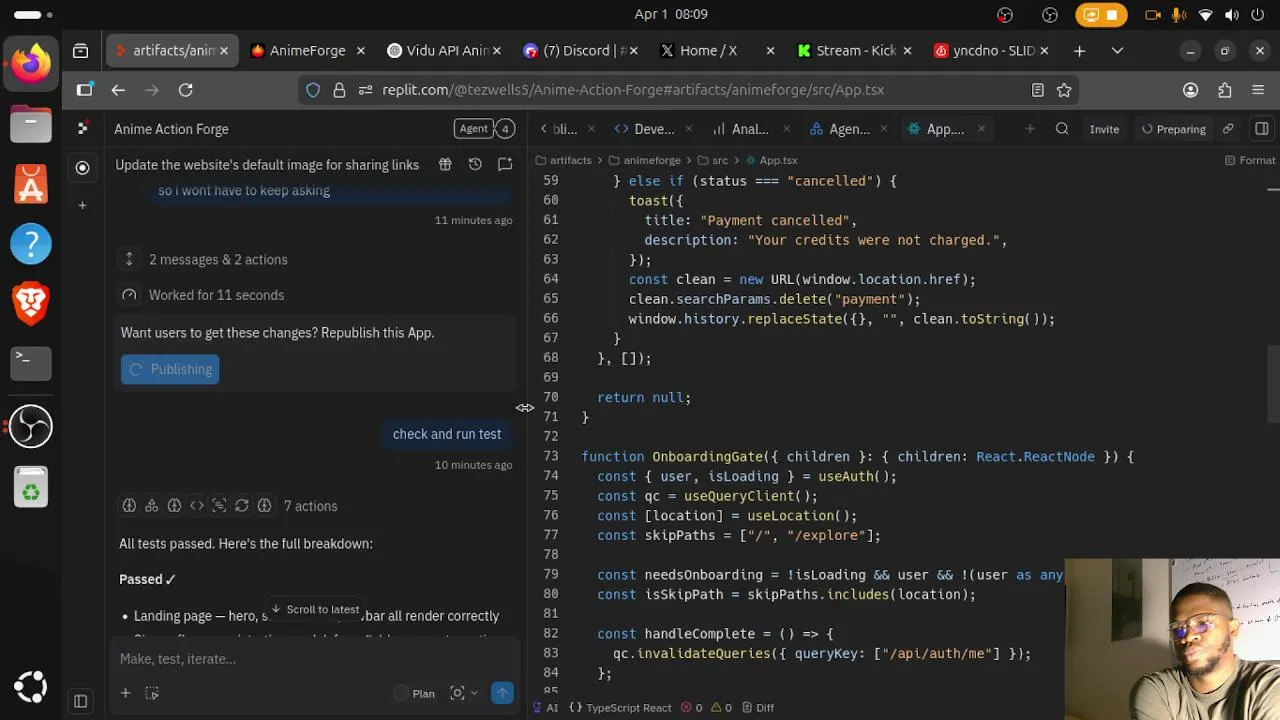Click the number 4 agent counter

coord(505,128)
